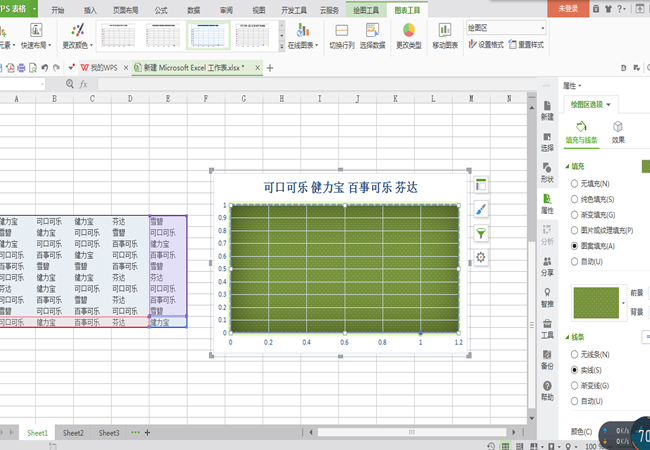The height and width of the screenshot is (450, 650).
Task: Select the Solid fill (纯色填充) radio option
Action: [574, 199]
